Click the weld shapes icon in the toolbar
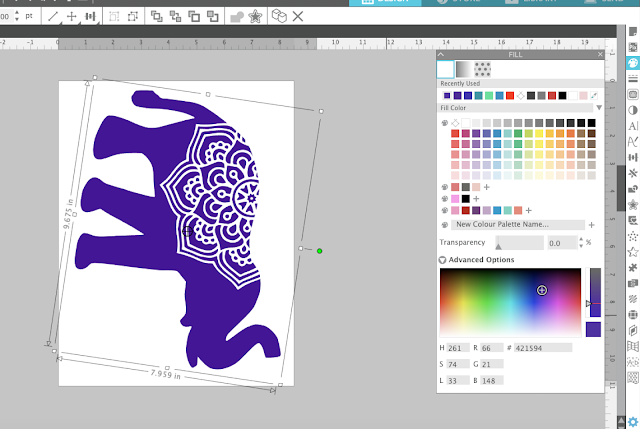The image size is (640, 429). click(x=237, y=17)
